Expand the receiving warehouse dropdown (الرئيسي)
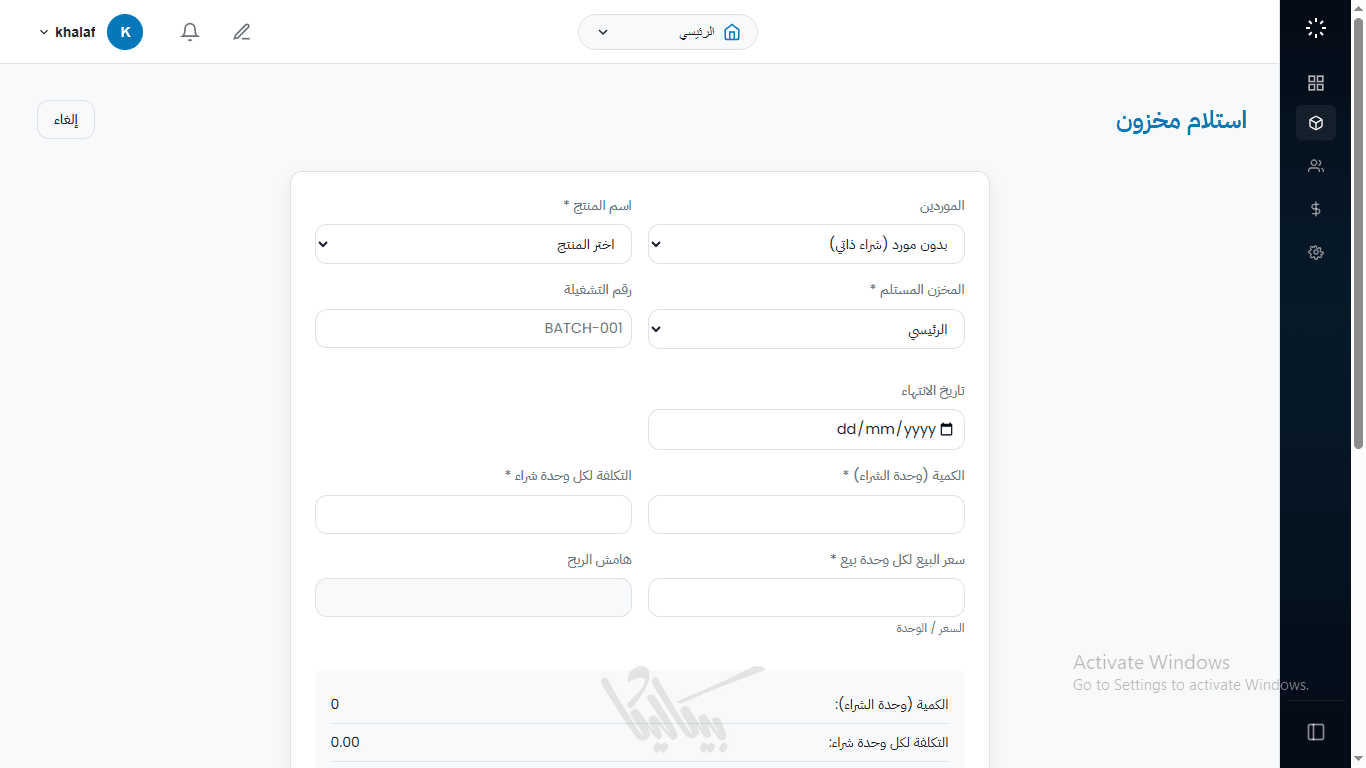Screen dimensions: 1366x768 point(806,329)
